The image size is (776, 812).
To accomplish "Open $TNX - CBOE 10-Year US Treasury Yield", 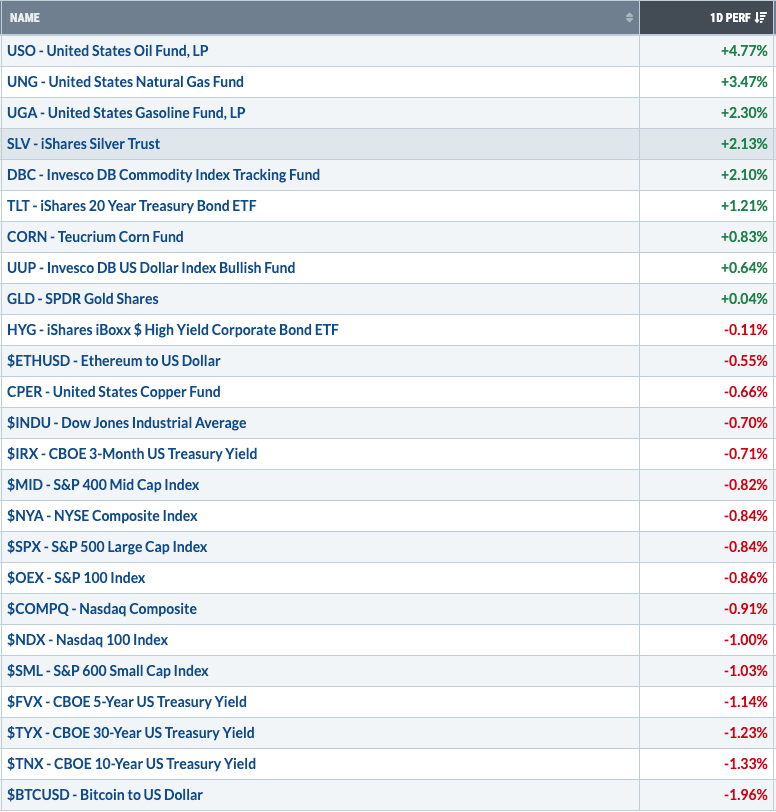I will [x=132, y=764].
